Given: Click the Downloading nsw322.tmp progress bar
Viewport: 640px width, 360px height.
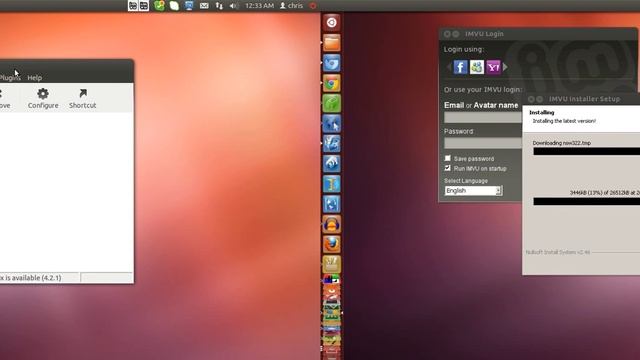Looking at the screenshot, I should click(587, 151).
